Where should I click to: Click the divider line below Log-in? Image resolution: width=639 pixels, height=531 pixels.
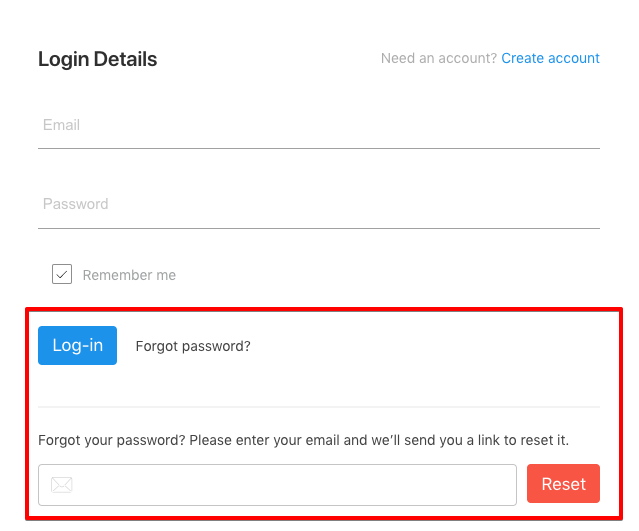[x=318, y=407]
